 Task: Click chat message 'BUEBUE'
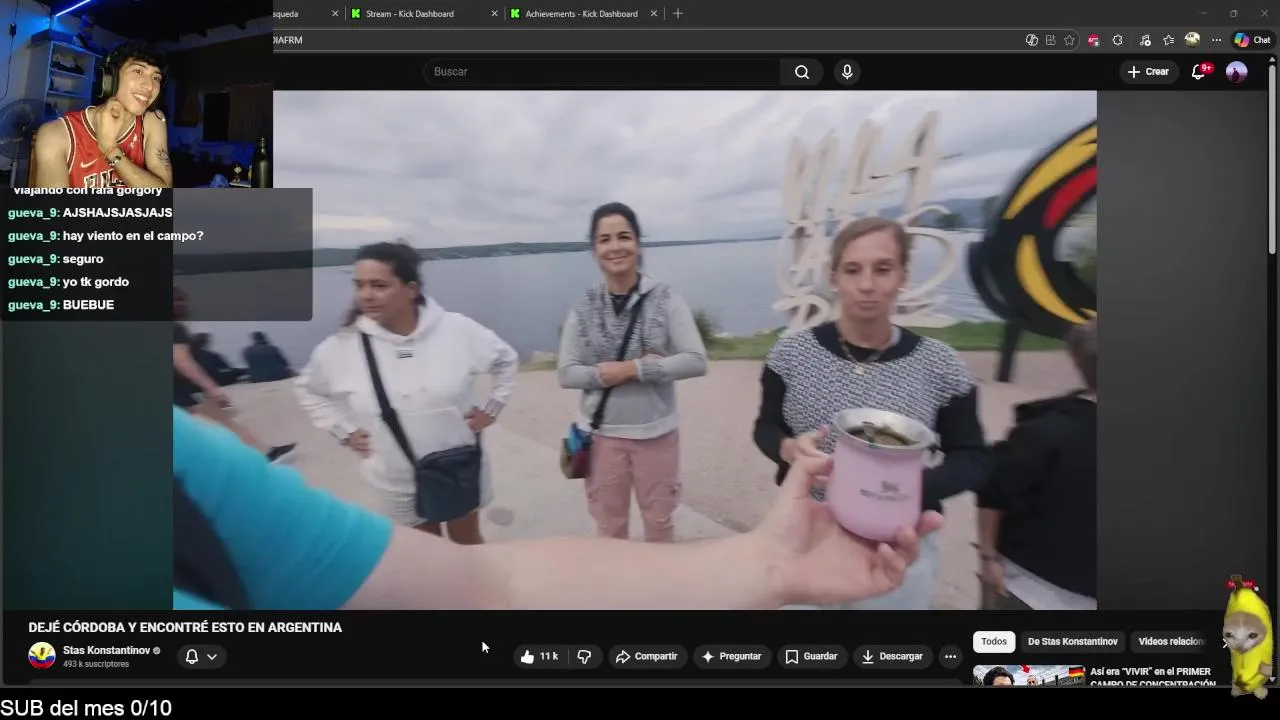pos(88,305)
